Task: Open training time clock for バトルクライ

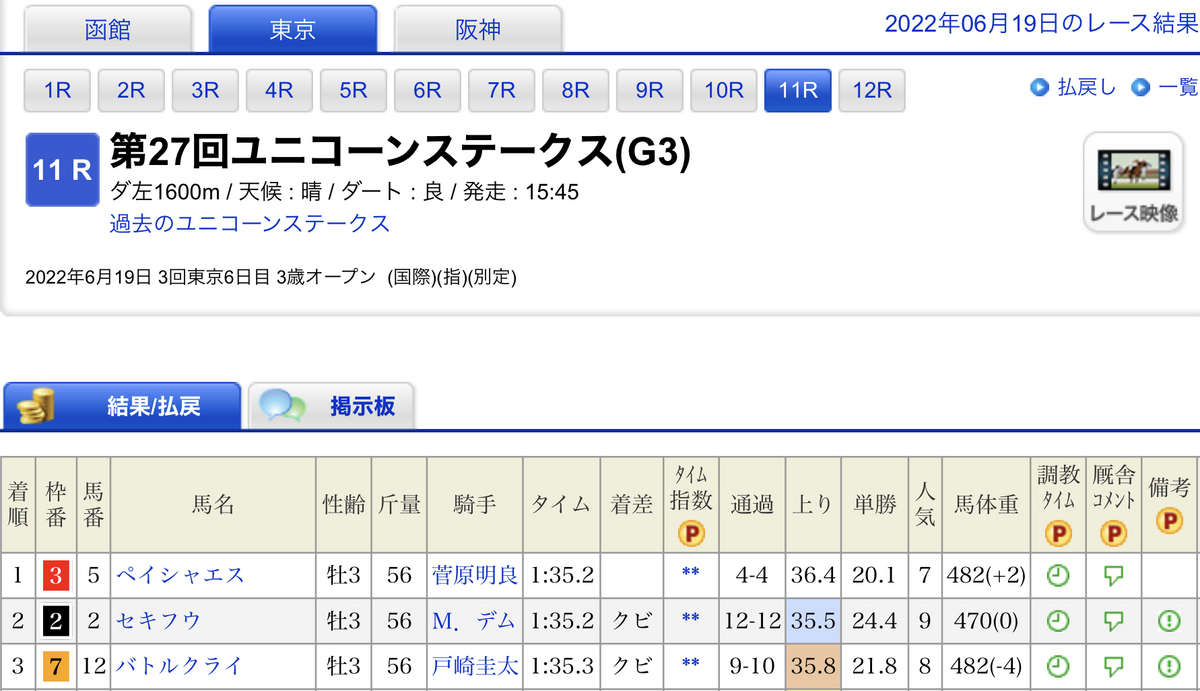Action: [x=1058, y=666]
